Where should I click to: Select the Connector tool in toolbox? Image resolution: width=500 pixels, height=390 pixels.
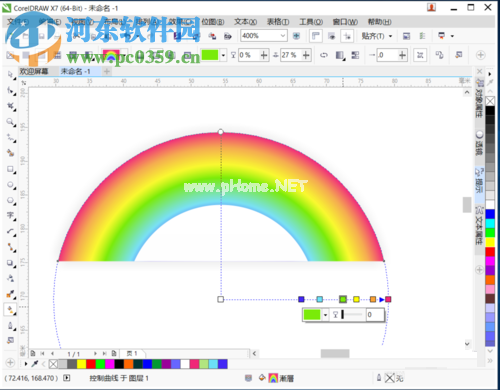[x=11, y=247]
